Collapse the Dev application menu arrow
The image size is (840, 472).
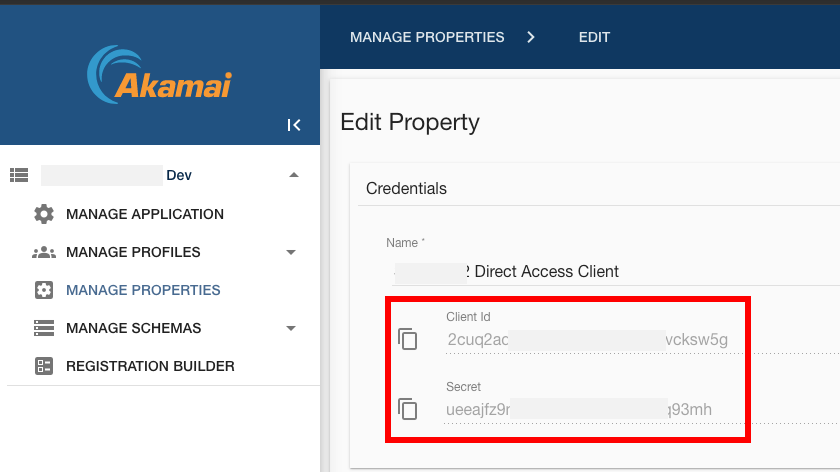click(x=293, y=175)
